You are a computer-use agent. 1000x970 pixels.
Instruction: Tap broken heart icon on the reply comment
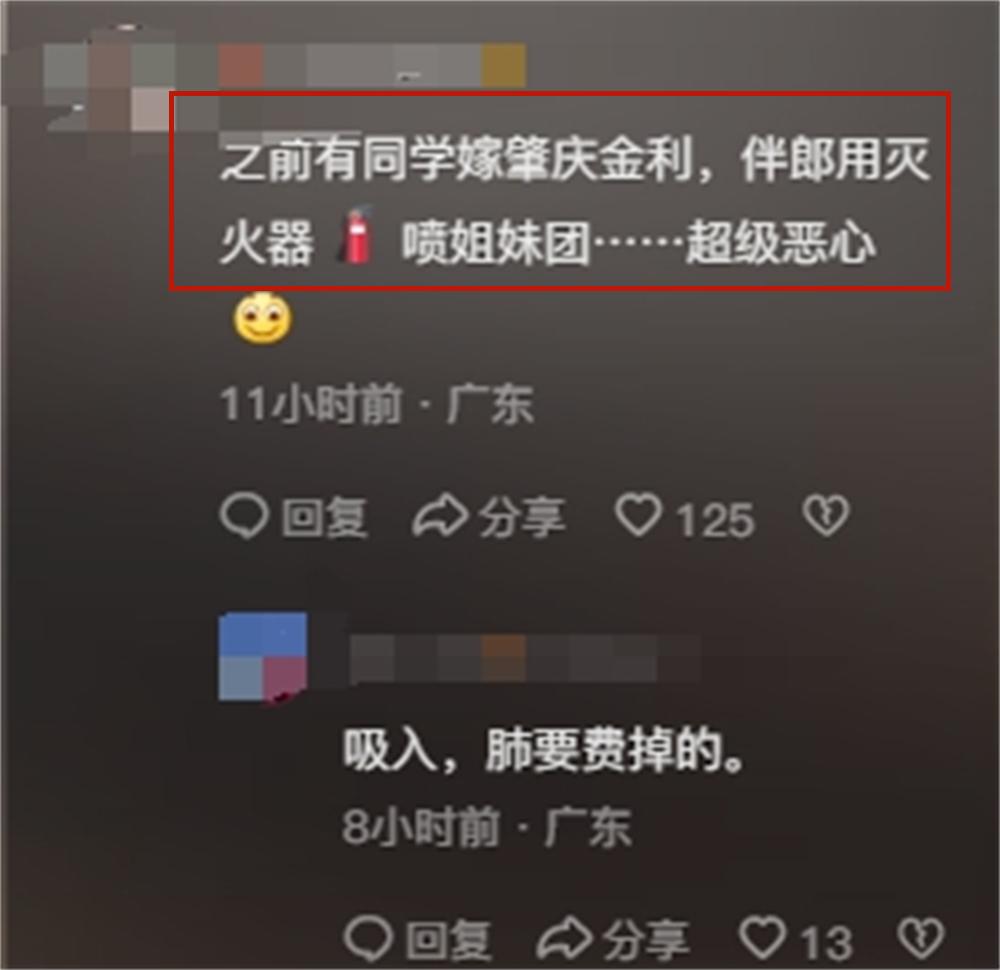(x=921, y=938)
